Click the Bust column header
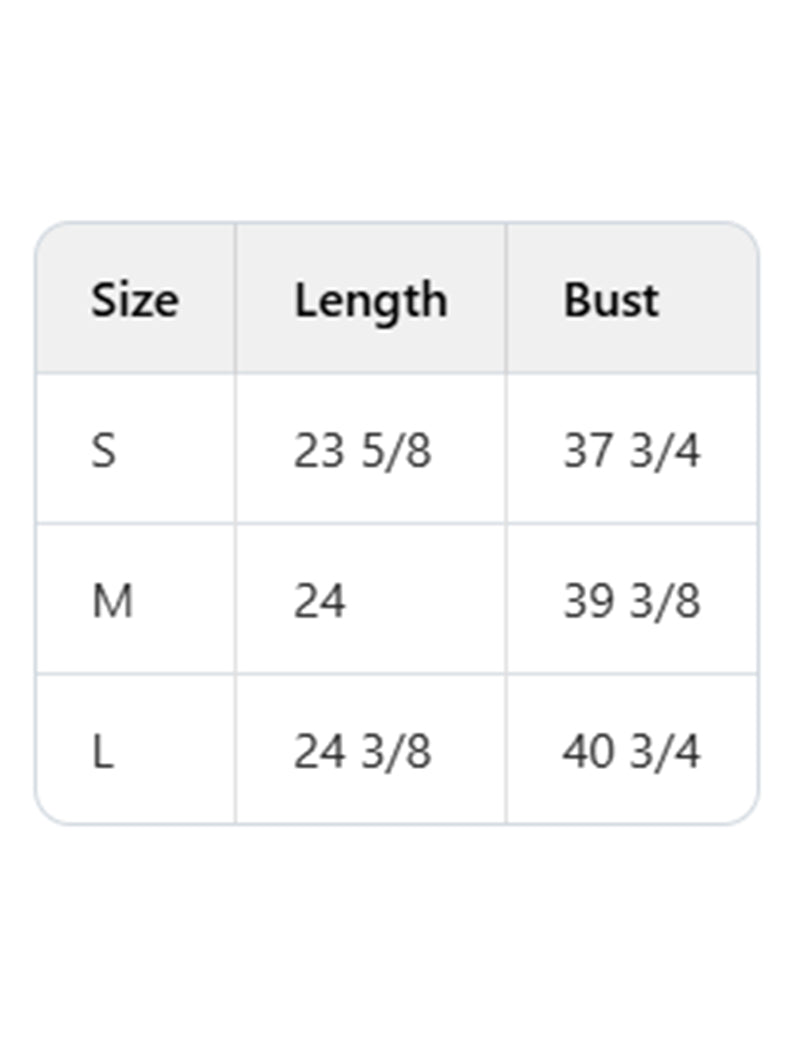The width and height of the screenshot is (800, 1050). tap(611, 300)
